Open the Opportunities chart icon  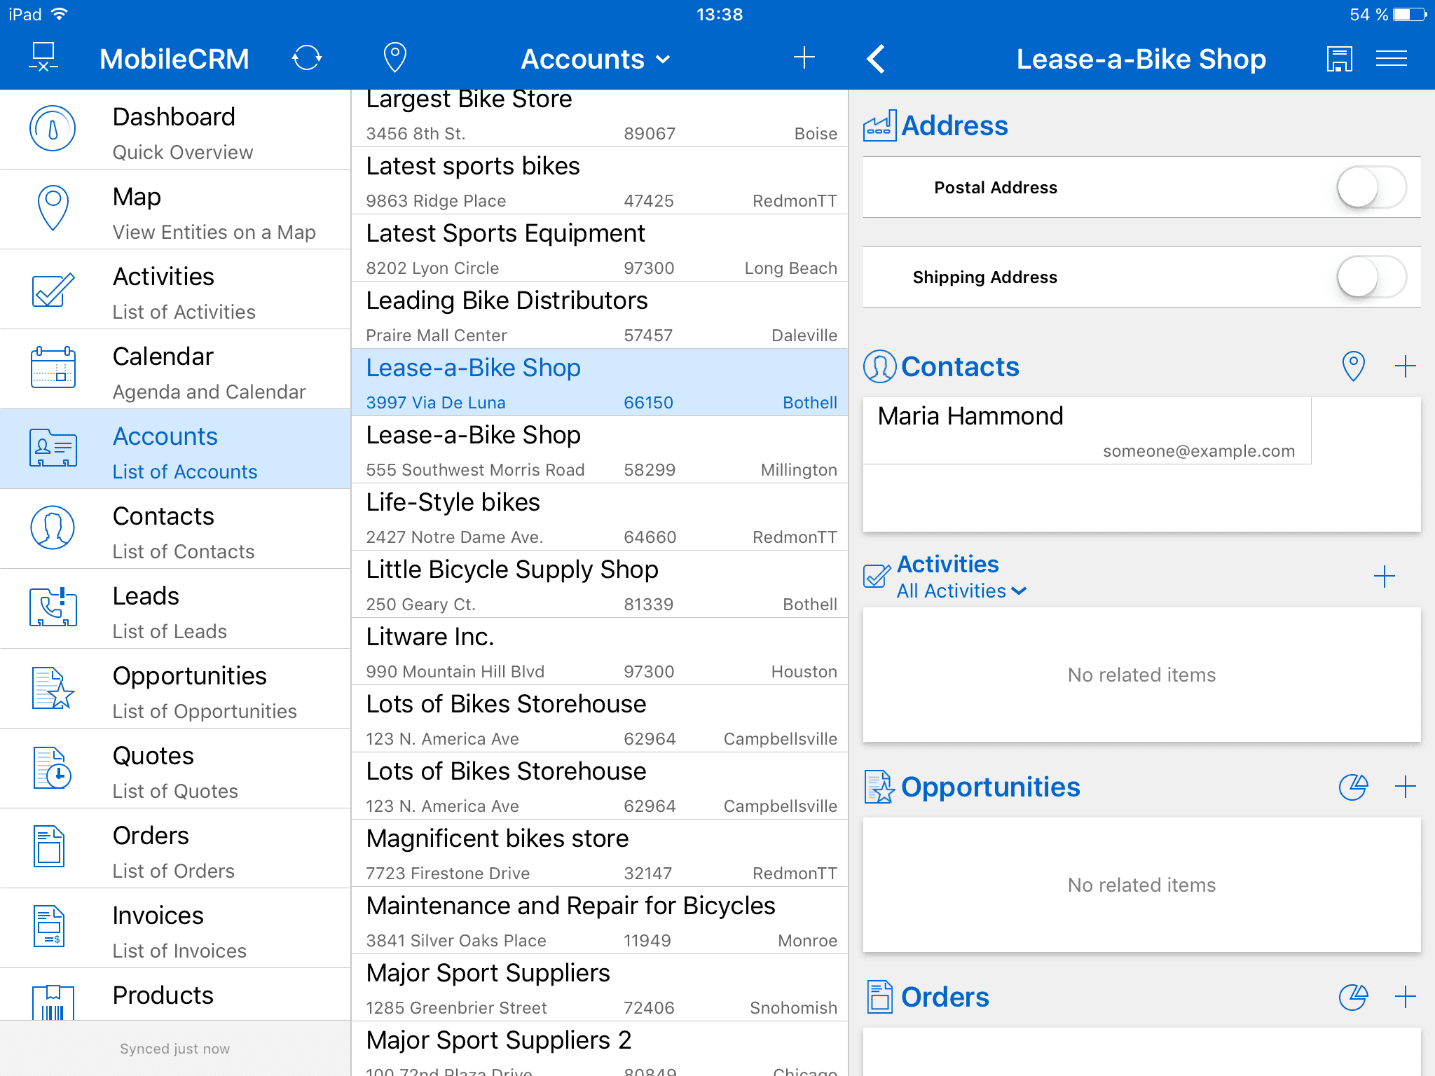(1353, 787)
